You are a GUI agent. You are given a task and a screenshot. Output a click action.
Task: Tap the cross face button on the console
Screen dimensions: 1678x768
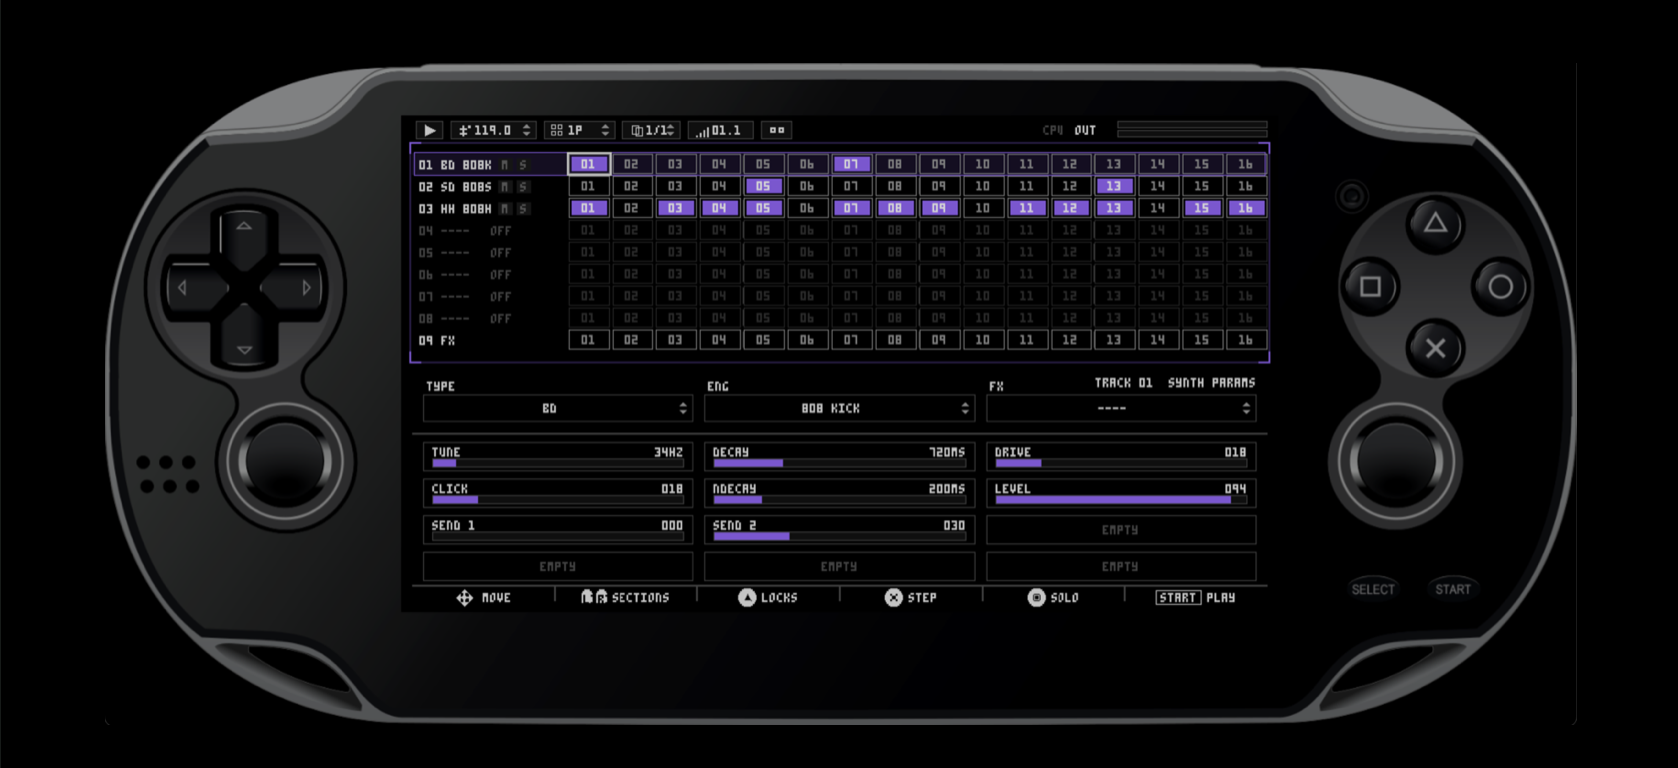point(1435,349)
